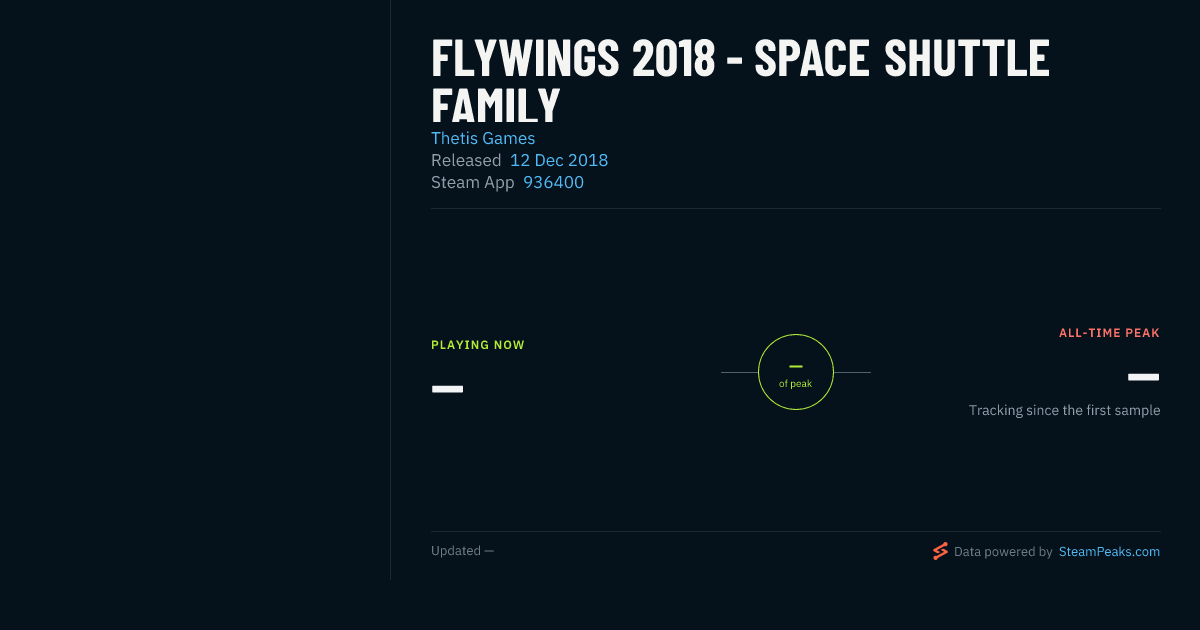Click the line left of peak circle
This screenshot has height=630, width=1200.
coord(739,372)
